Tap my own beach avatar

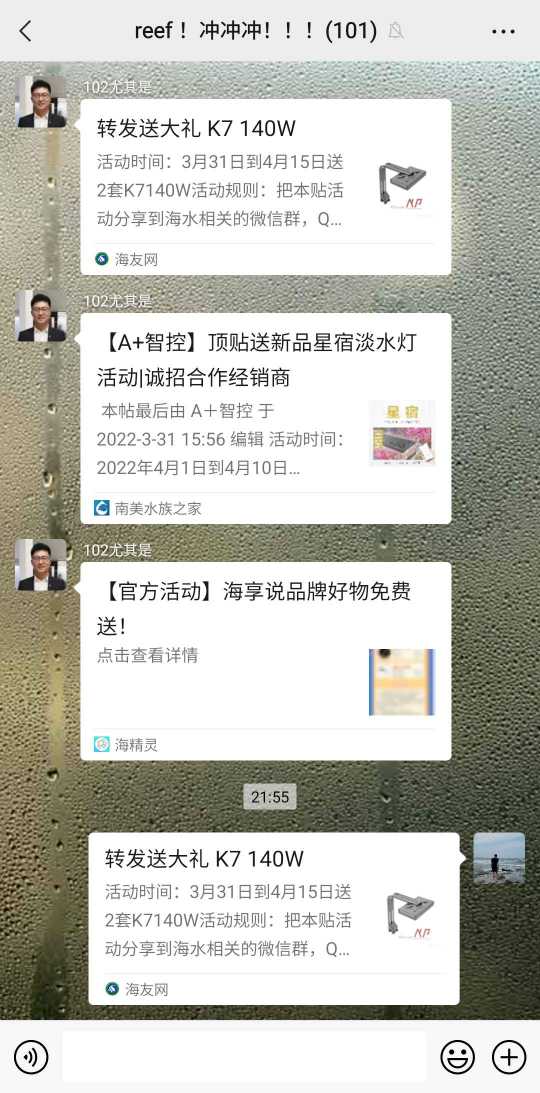click(x=499, y=858)
